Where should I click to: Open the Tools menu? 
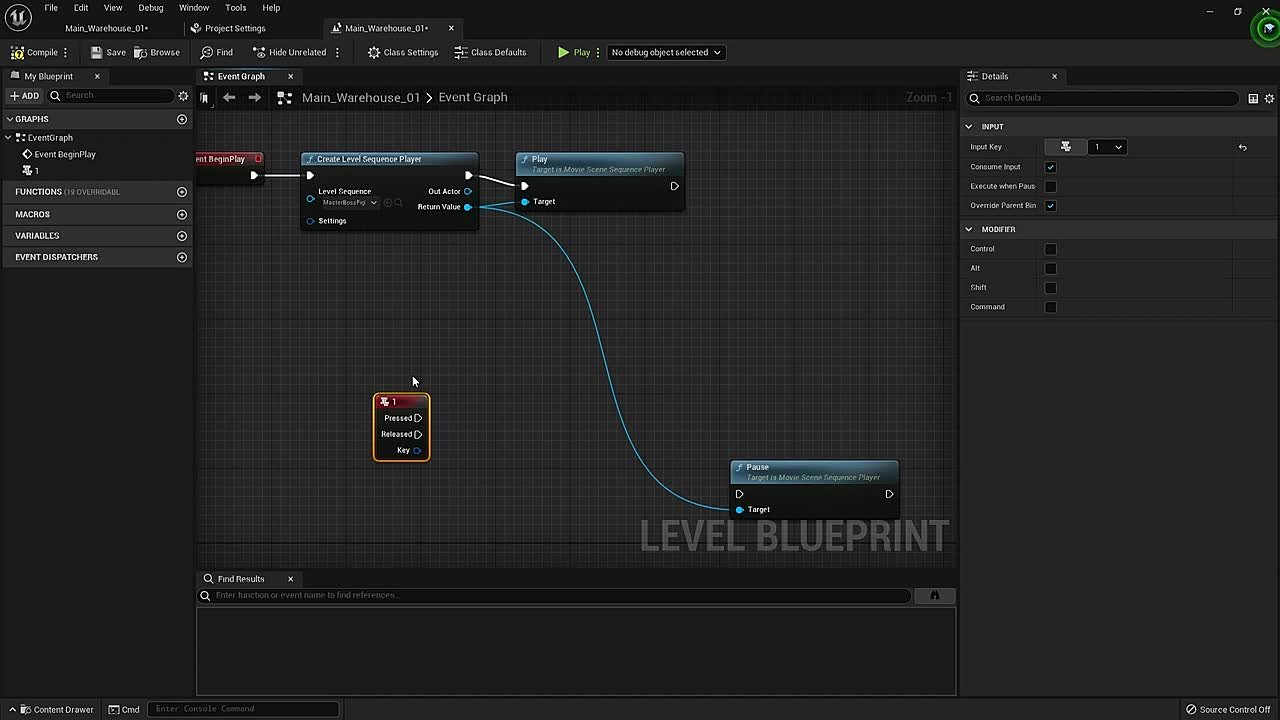[x=236, y=8]
